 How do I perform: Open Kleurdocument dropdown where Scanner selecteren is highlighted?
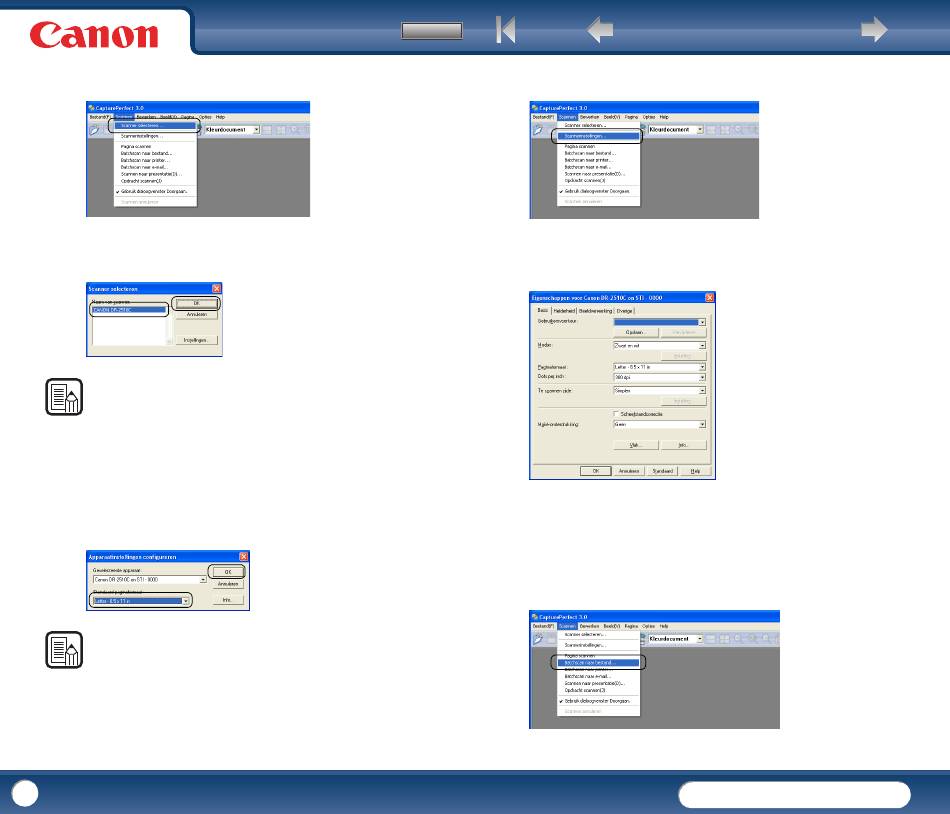tap(256, 130)
